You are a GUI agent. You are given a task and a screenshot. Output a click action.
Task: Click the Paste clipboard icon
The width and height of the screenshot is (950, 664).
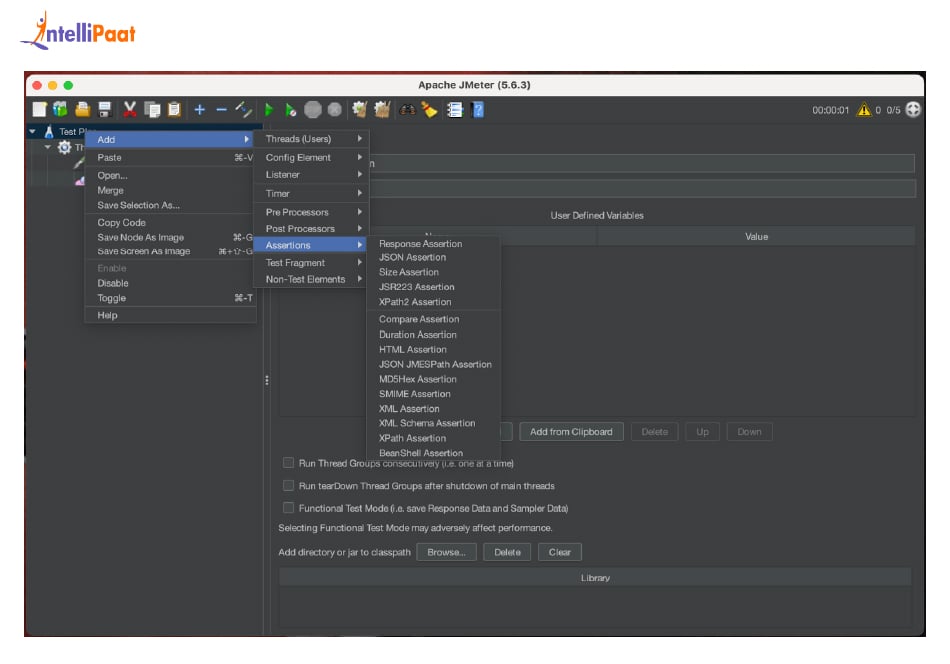[x=174, y=110]
